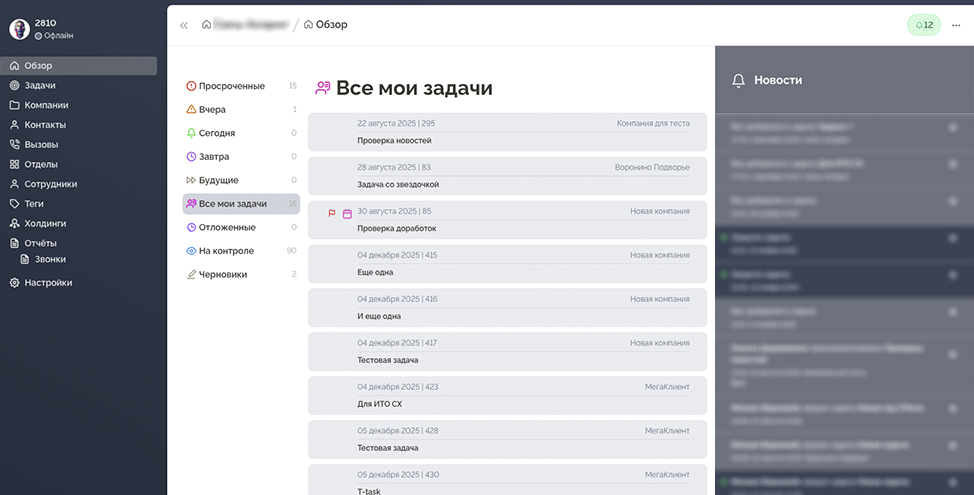The height and width of the screenshot is (495, 974).
Task: Click the bell icon beside Новости heading
Action: [x=738, y=80]
